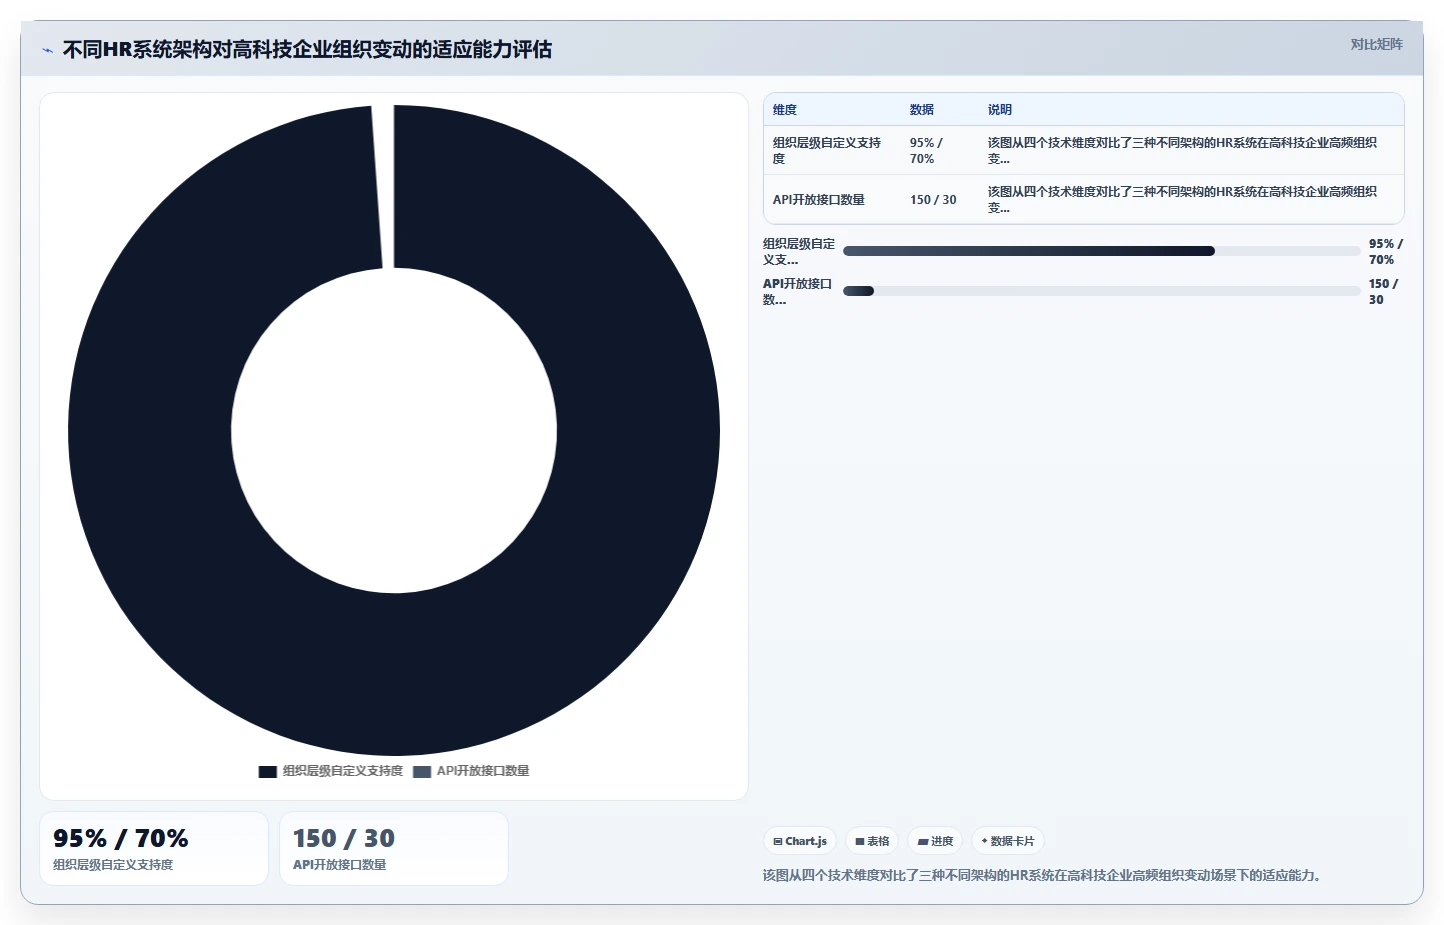Open the 150 / 30 stat card
This screenshot has height=925, width=1444.
(394, 848)
